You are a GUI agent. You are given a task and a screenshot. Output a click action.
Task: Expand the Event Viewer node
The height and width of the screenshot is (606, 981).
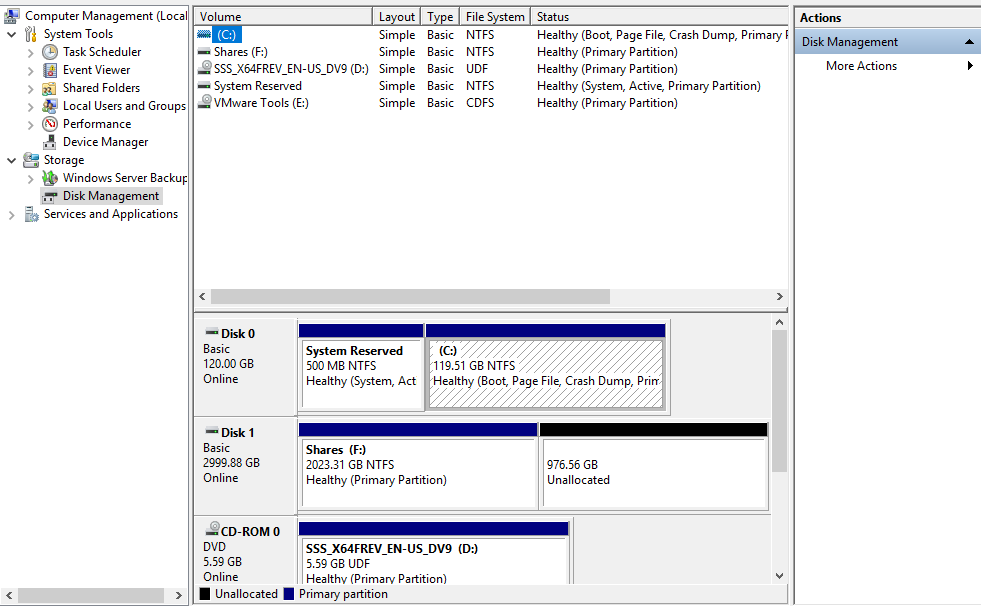(x=31, y=71)
